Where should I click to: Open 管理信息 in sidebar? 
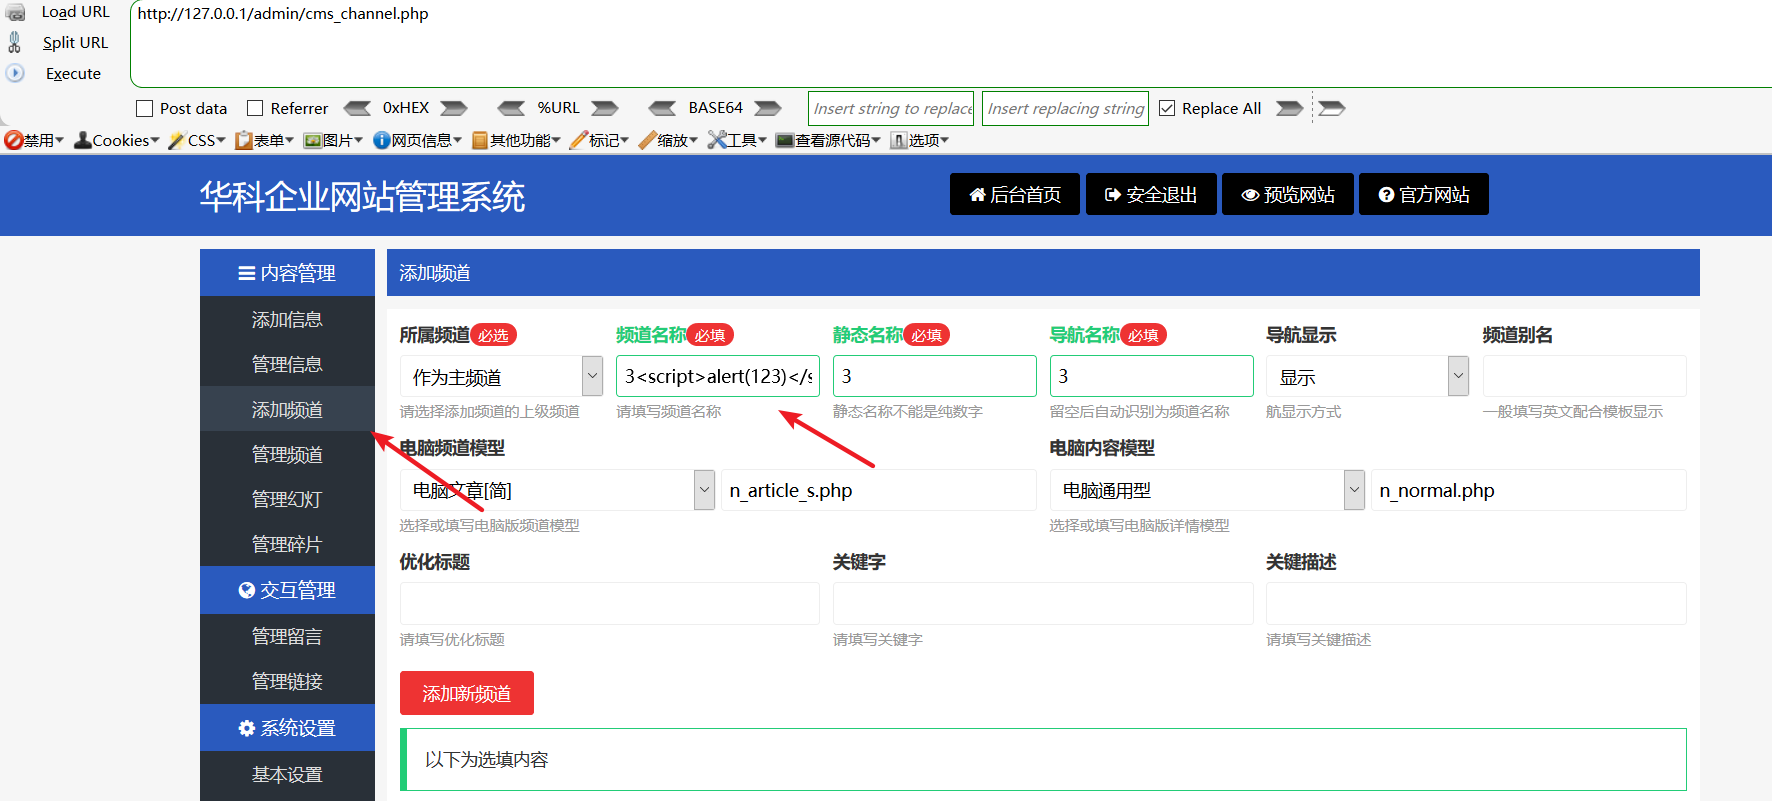287,364
